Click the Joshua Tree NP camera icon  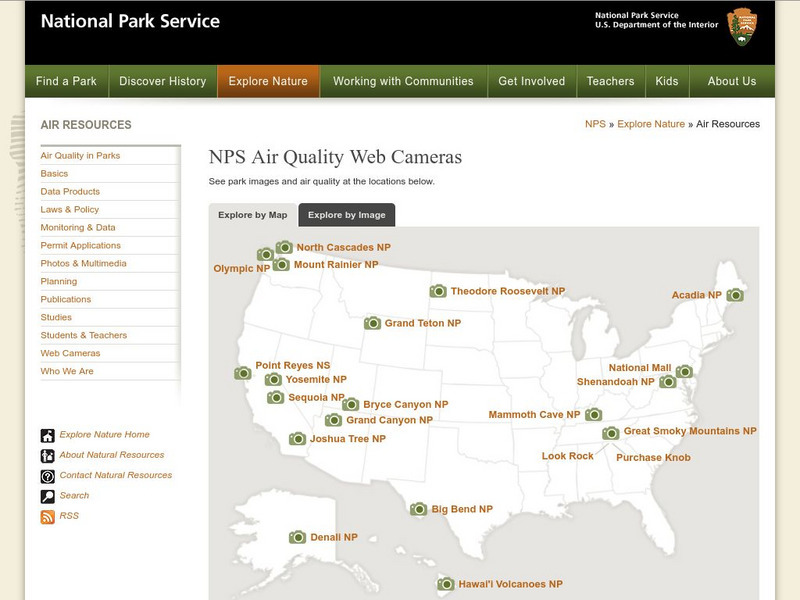[x=297, y=438]
